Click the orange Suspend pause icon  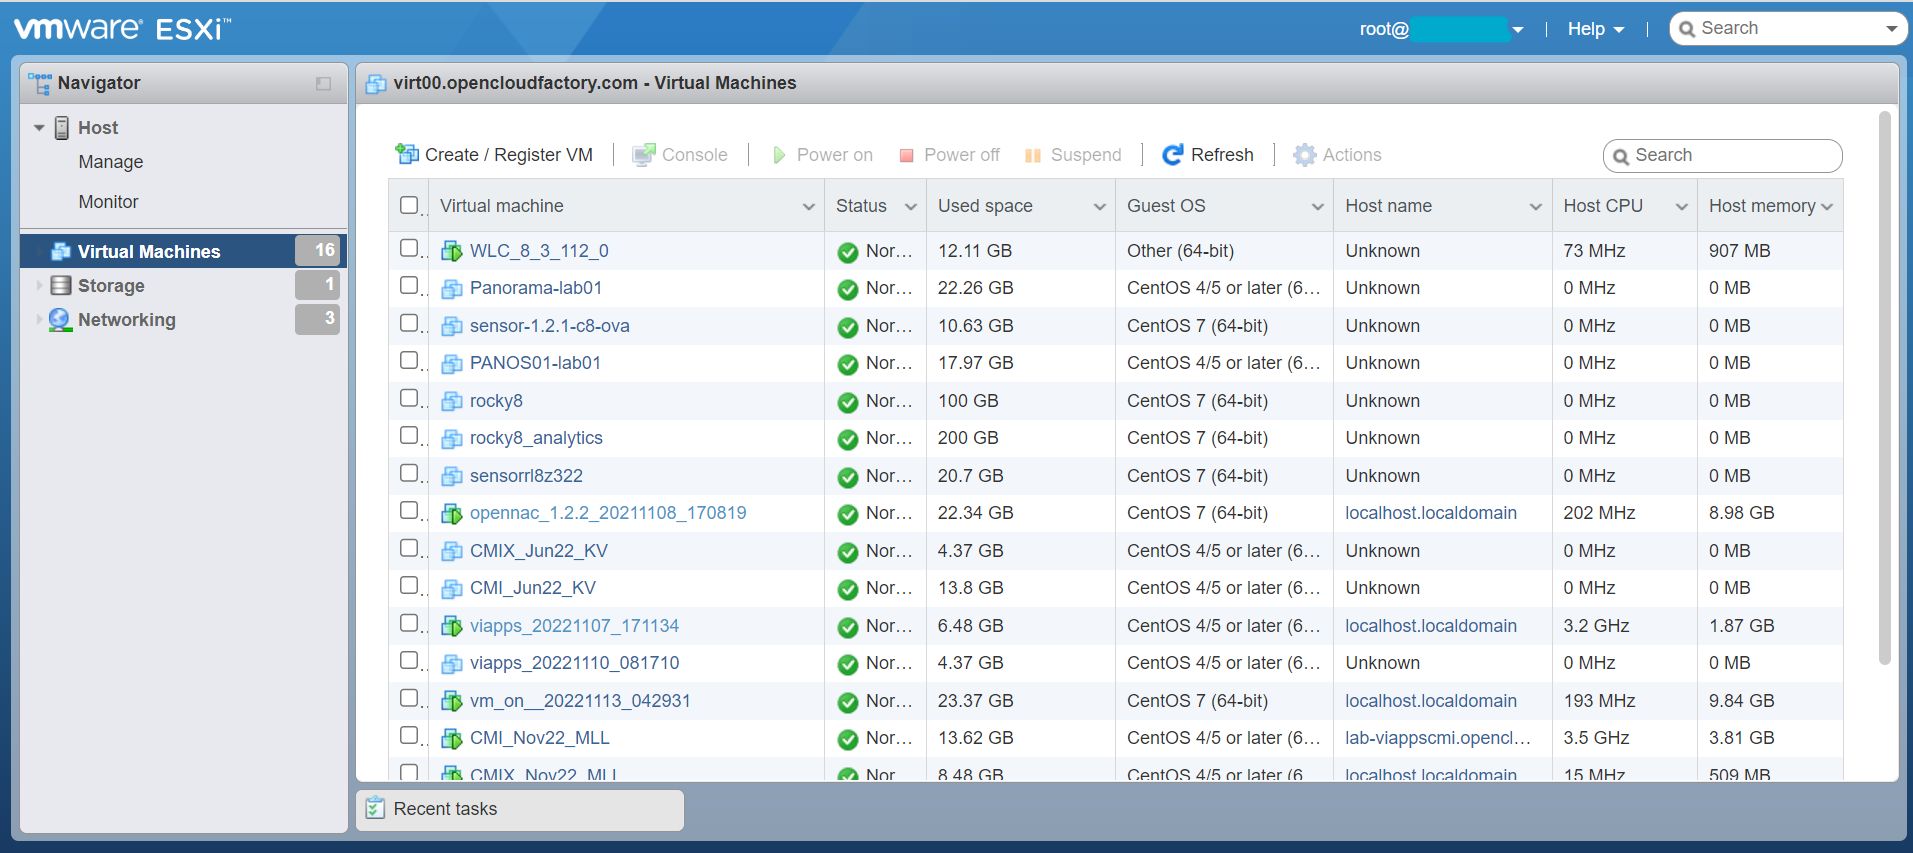(1033, 155)
